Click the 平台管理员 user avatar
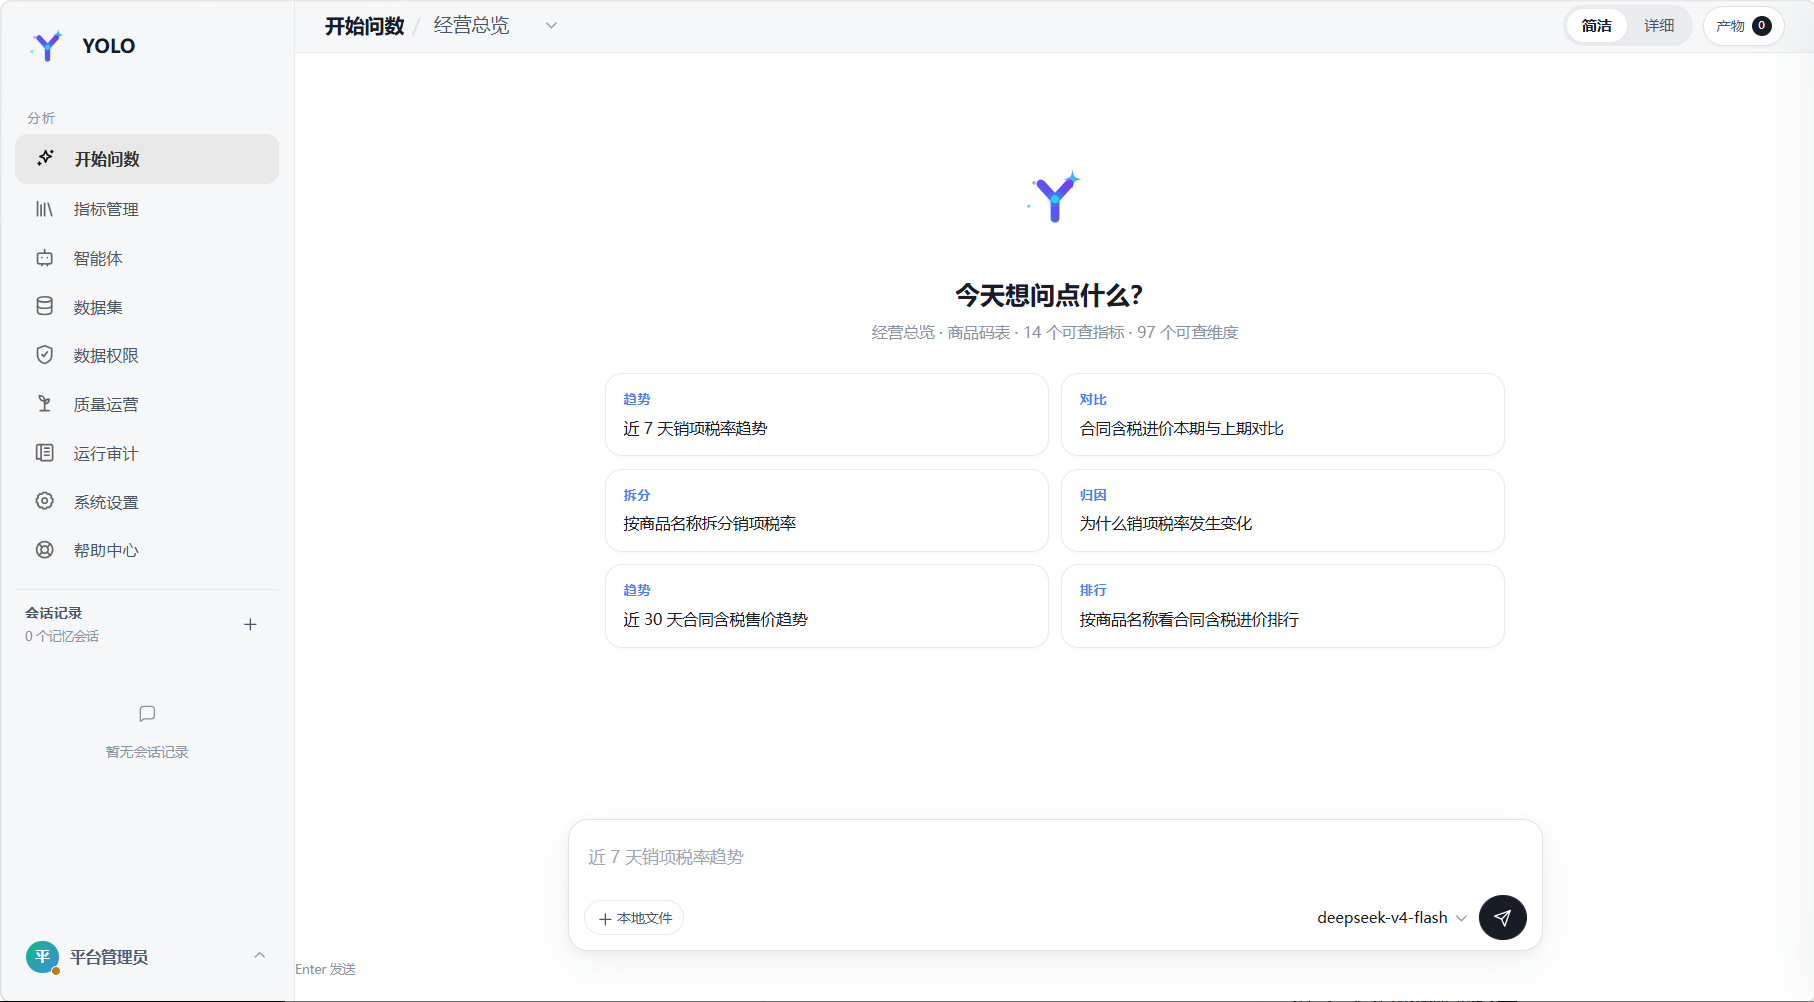 [42, 957]
